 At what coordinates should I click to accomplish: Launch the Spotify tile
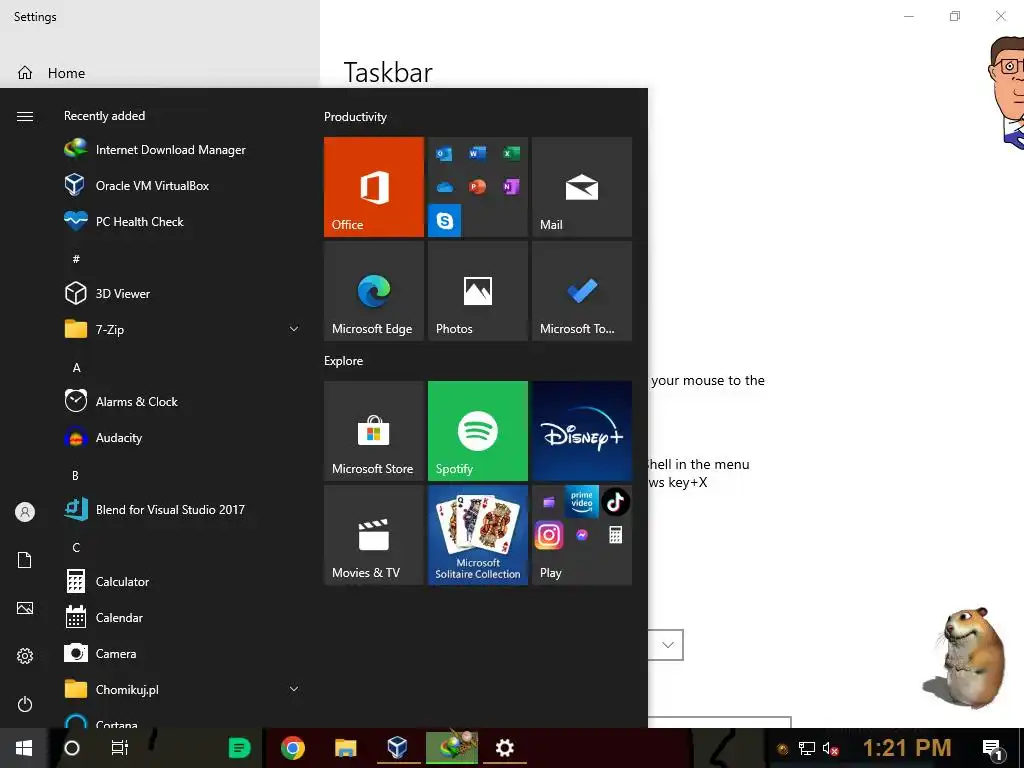pos(477,431)
